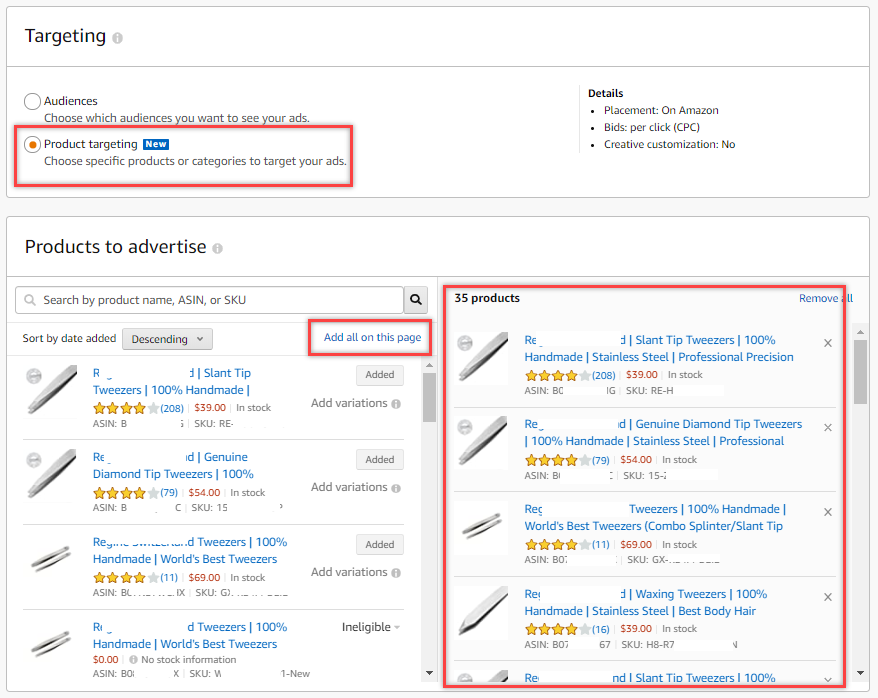The height and width of the screenshot is (698, 878).
Task: Click the Remove all link
Action: 826,298
